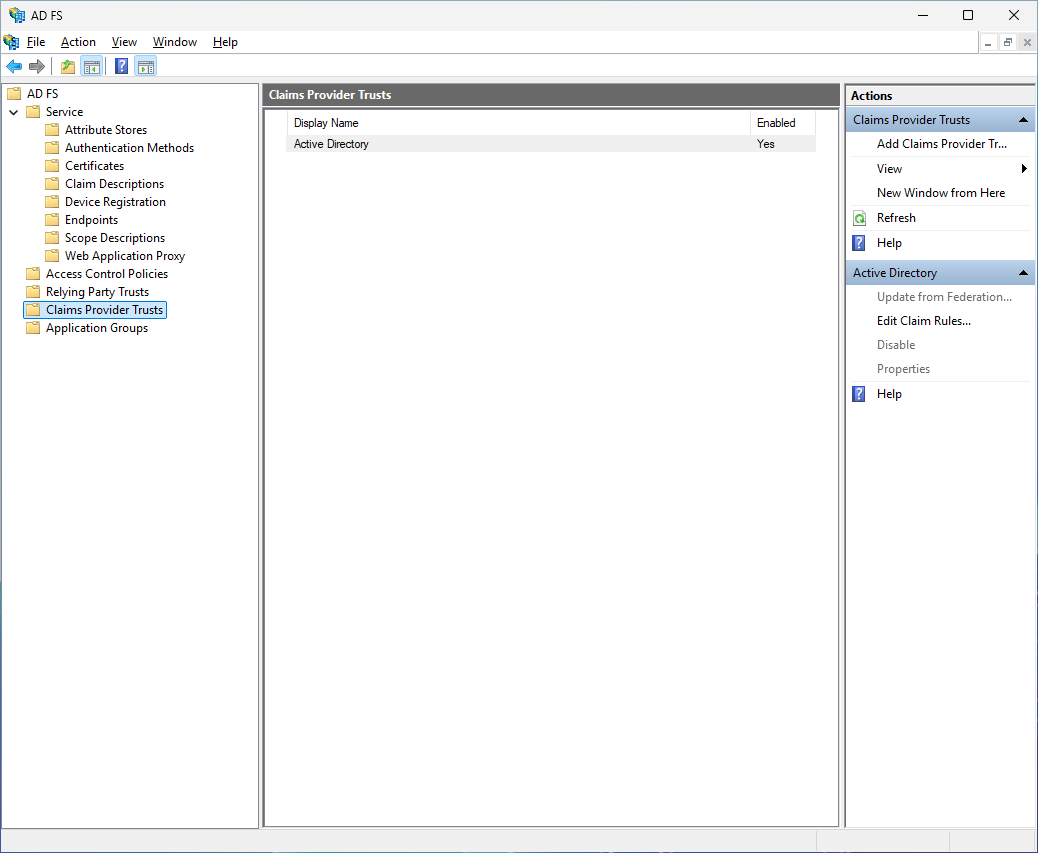Select the Active Directory trust row

pos(551,144)
